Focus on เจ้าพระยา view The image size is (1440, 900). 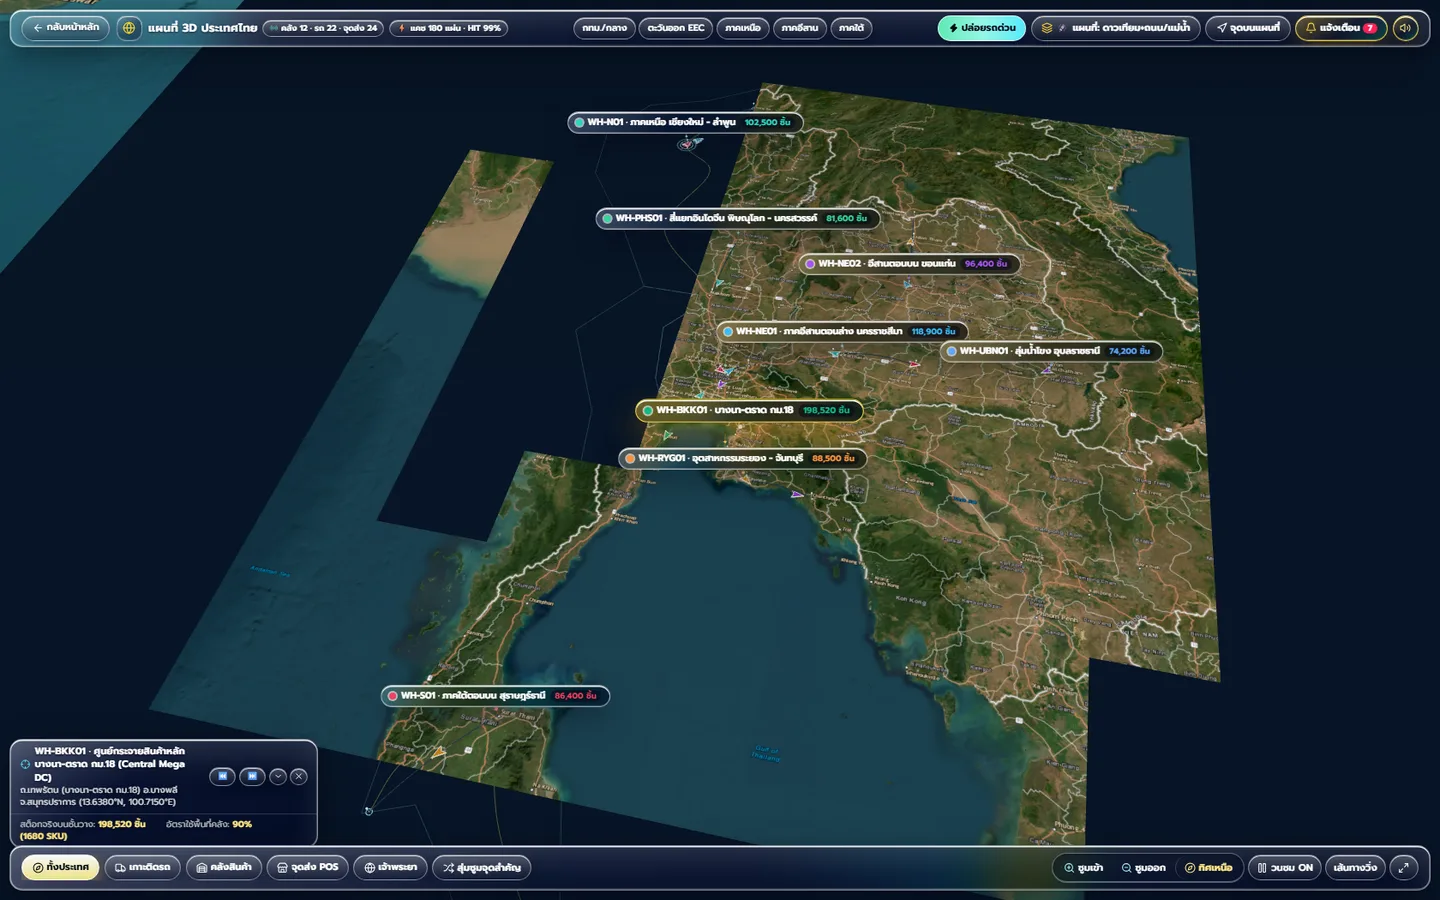tap(391, 868)
